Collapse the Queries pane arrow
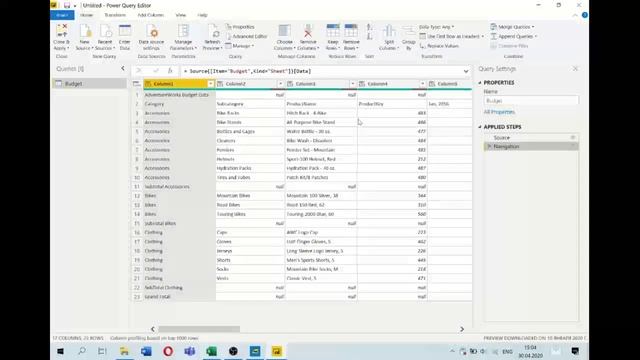 pyautogui.click(x=123, y=69)
